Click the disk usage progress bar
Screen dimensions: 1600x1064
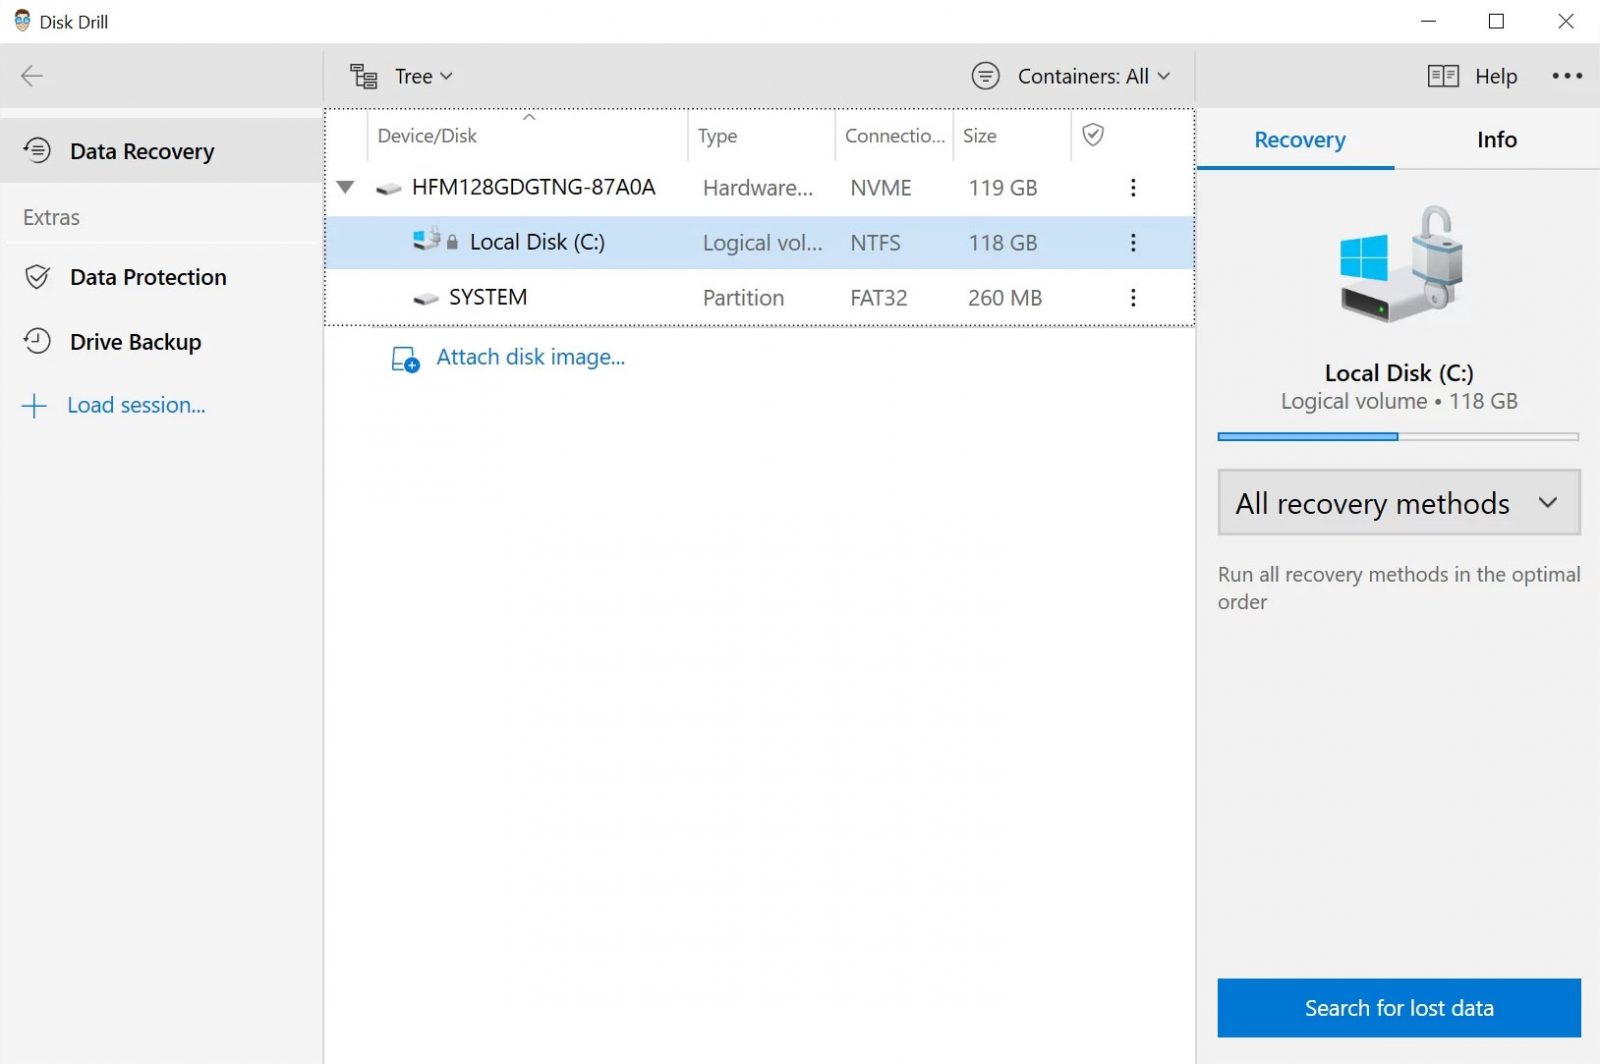1398,437
